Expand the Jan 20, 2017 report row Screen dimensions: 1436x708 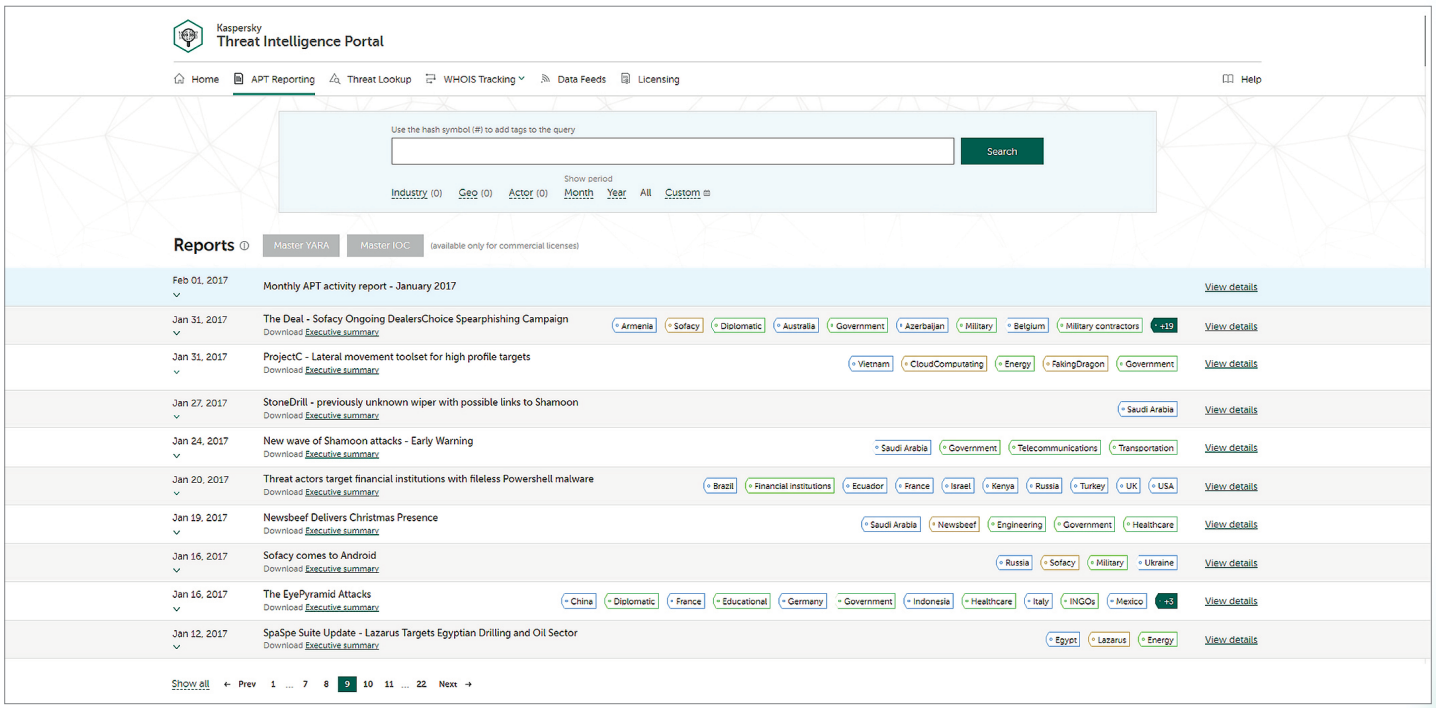coord(177,493)
